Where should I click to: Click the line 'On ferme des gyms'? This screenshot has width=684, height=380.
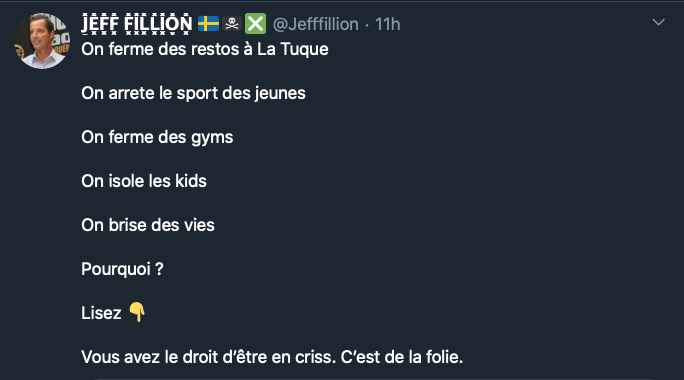(157, 137)
